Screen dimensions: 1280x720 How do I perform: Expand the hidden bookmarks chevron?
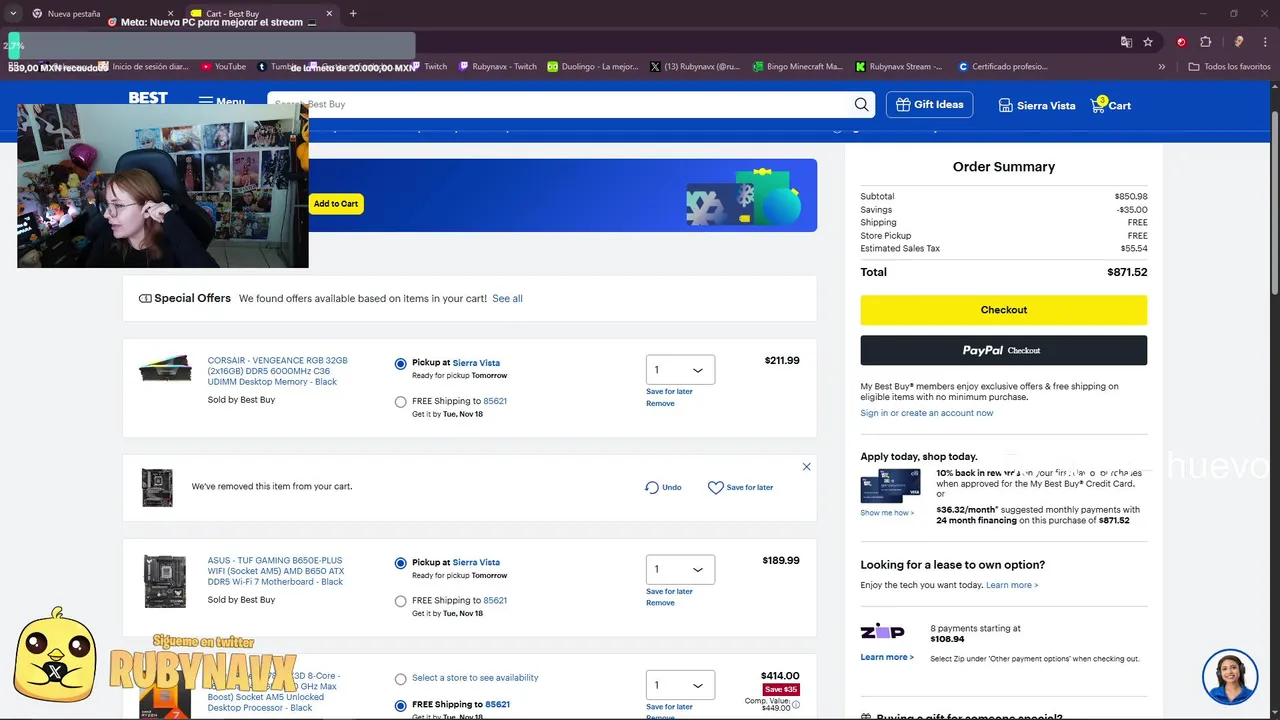coord(1161,67)
